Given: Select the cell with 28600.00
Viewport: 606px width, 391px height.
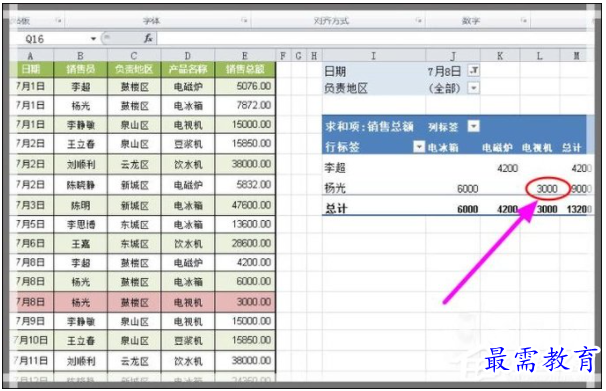Looking at the screenshot, I should [245, 243].
